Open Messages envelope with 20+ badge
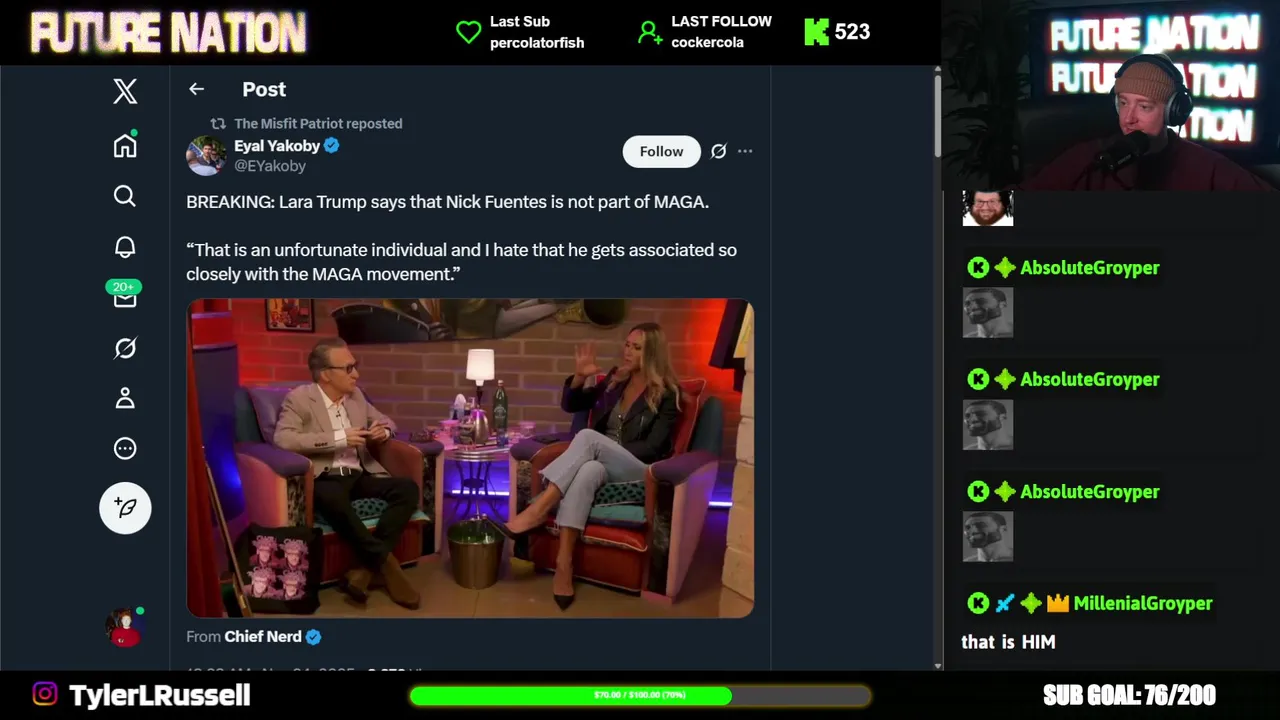The width and height of the screenshot is (1280, 720). [125, 295]
